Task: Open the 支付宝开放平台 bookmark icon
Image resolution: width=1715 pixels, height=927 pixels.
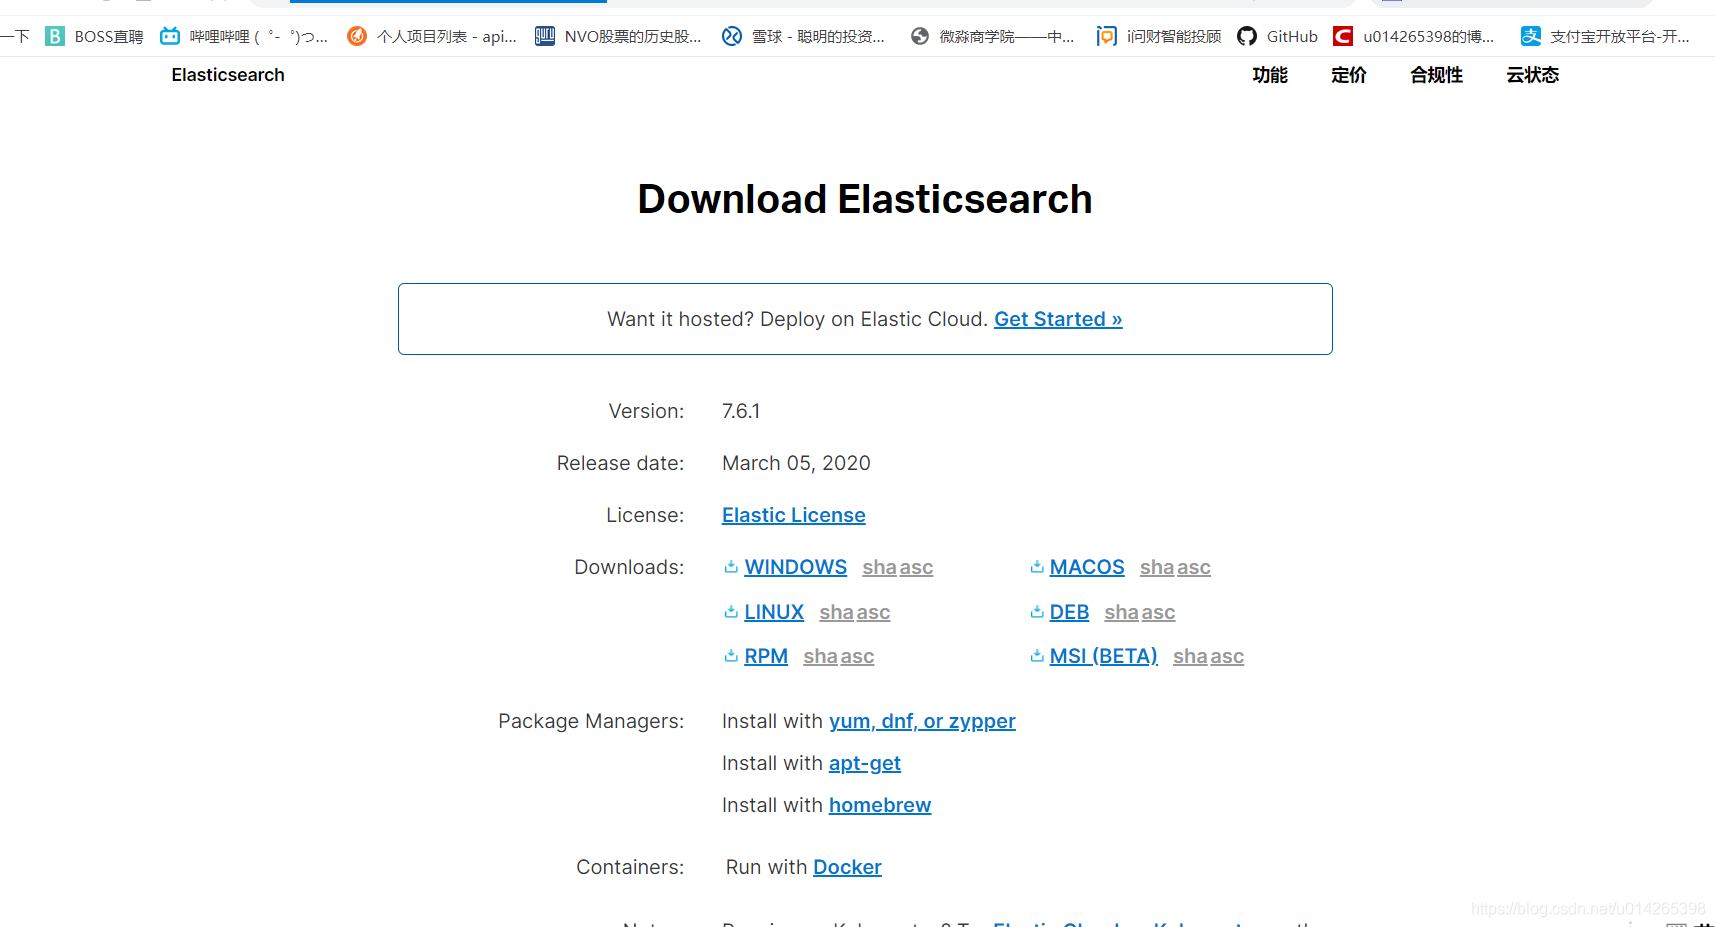Action: pyautogui.click(x=1531, y=36)
